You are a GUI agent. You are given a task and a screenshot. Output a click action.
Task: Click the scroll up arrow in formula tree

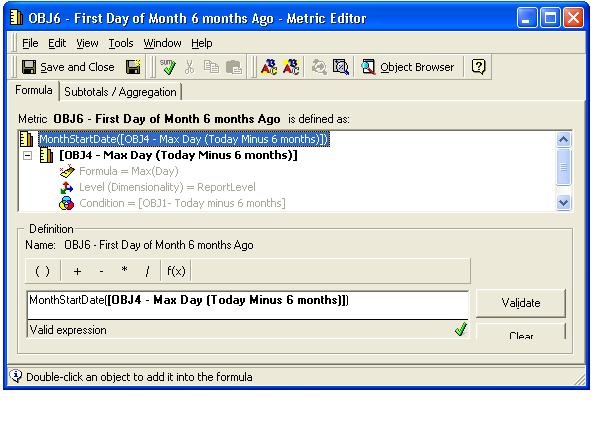tap(563, 140)
